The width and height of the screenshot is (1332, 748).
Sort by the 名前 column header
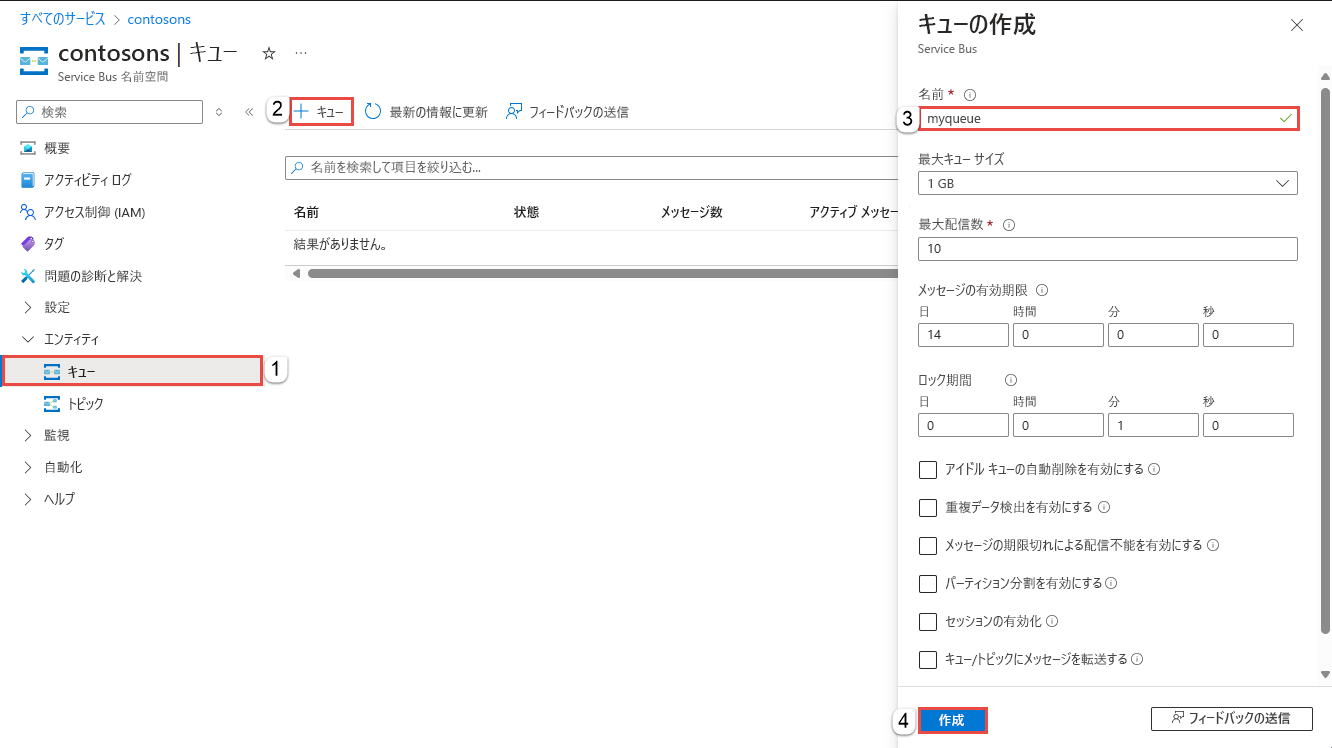point(306,212)
